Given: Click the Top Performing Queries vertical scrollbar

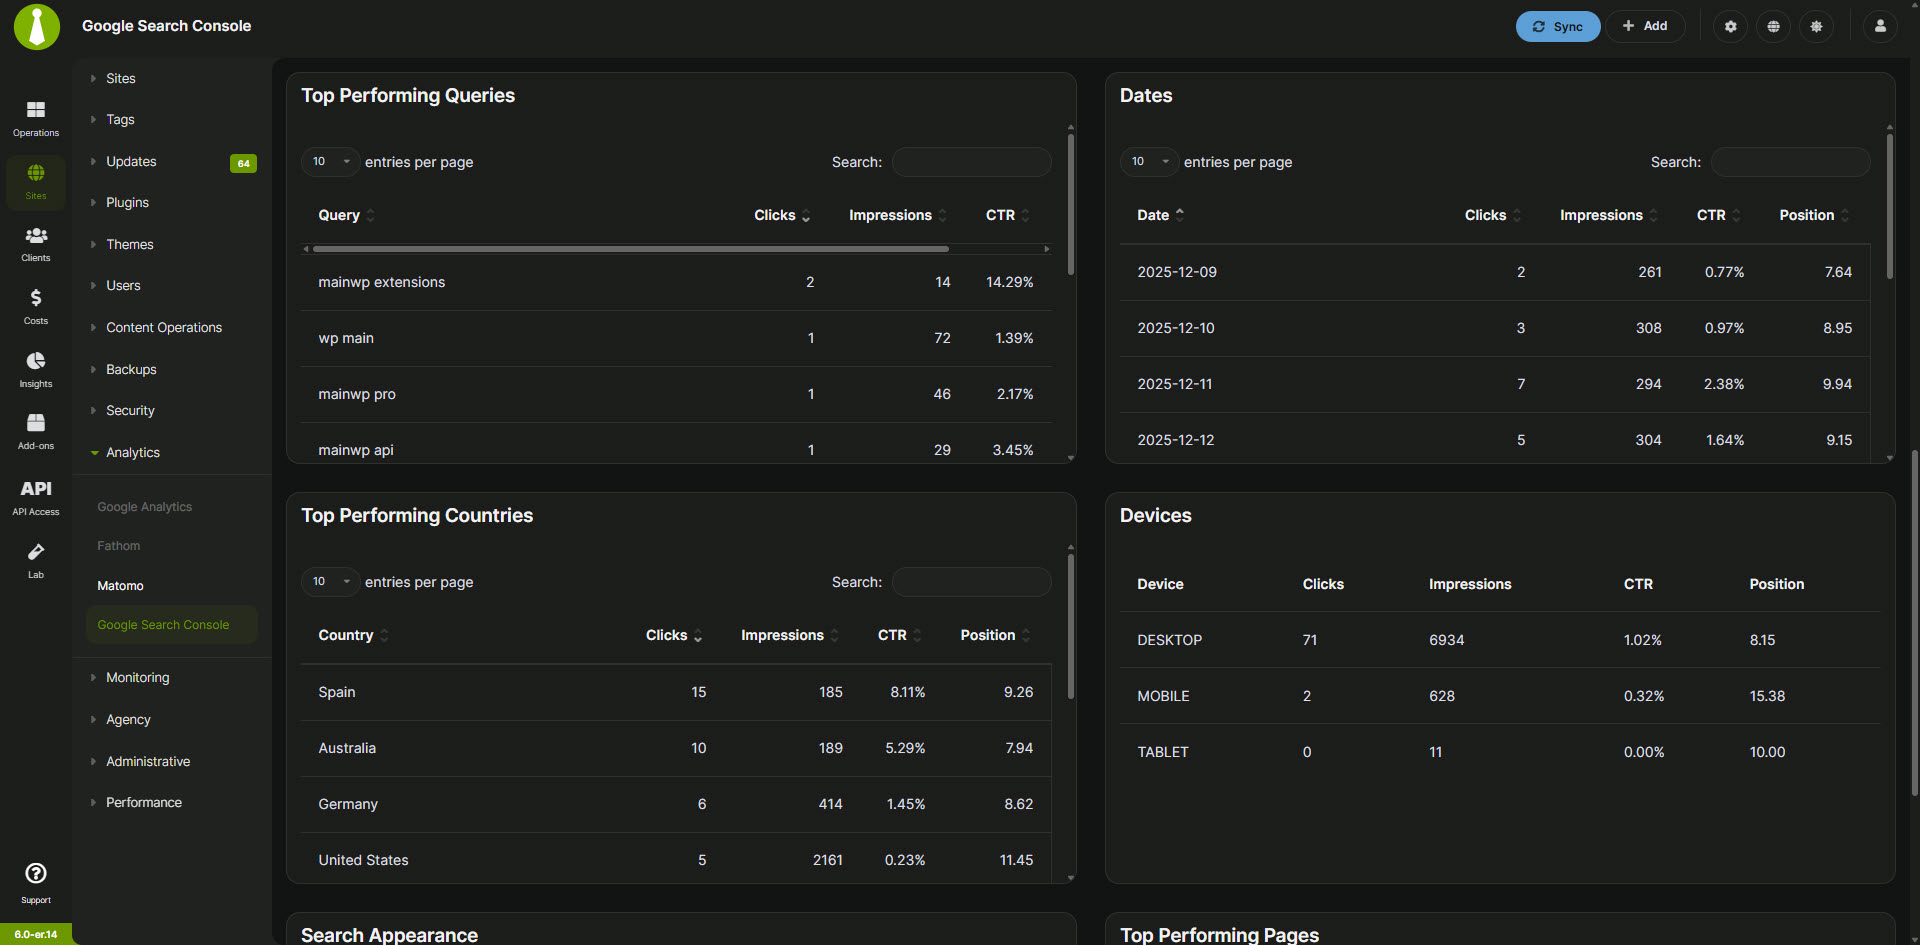Looking at the screenshot, I should pos(1070,203).
